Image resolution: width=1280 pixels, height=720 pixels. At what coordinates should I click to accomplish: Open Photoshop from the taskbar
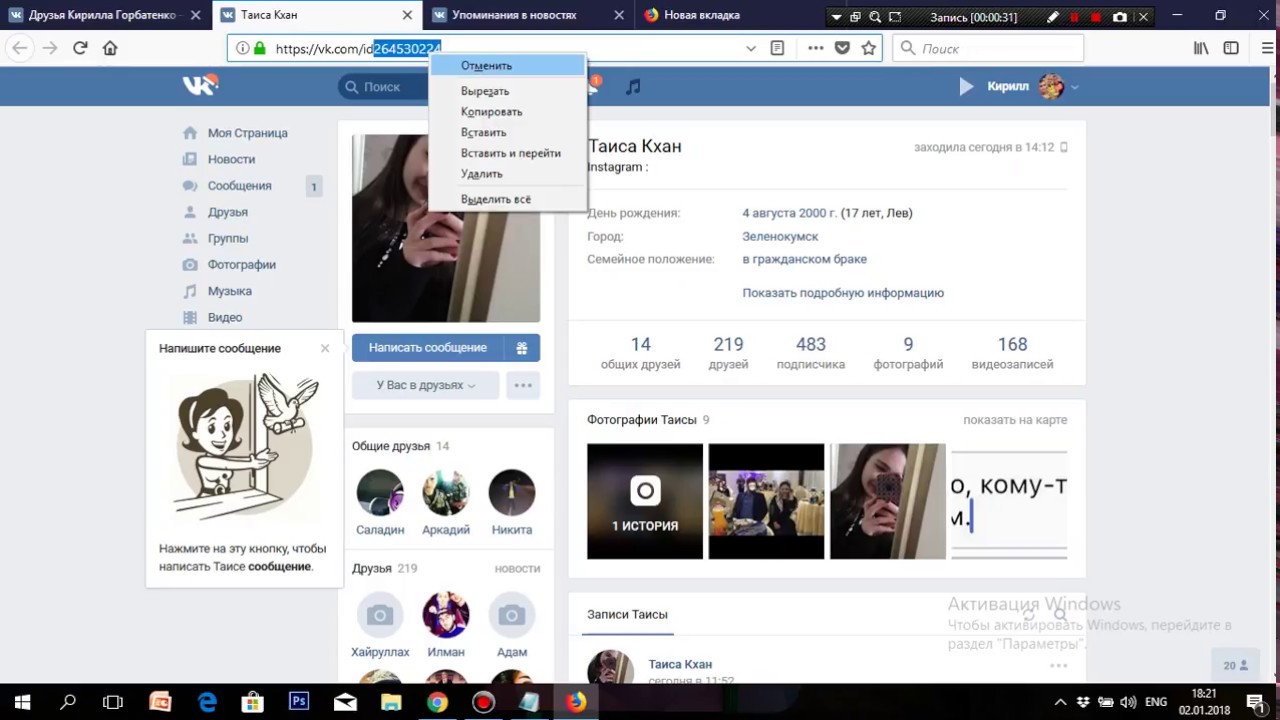click(298, 702)
